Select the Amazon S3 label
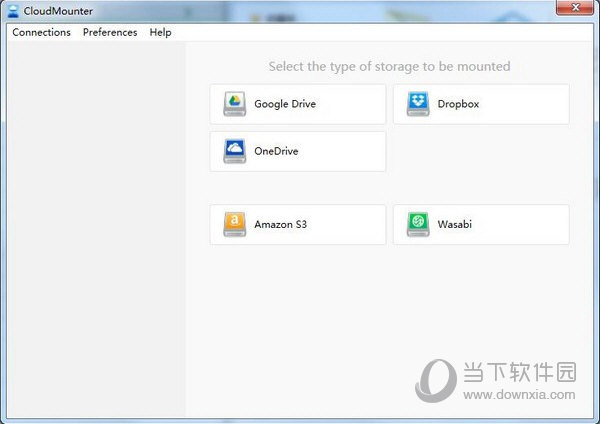The image size is (600, 424). pos(280,224)
